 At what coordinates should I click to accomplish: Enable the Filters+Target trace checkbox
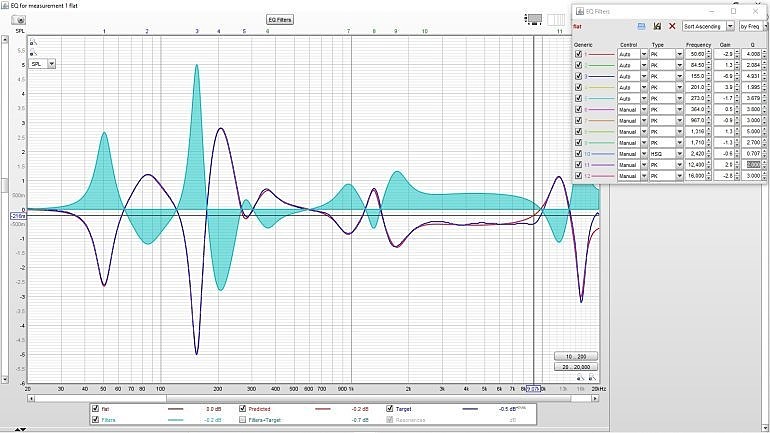[x=243, y=420]
